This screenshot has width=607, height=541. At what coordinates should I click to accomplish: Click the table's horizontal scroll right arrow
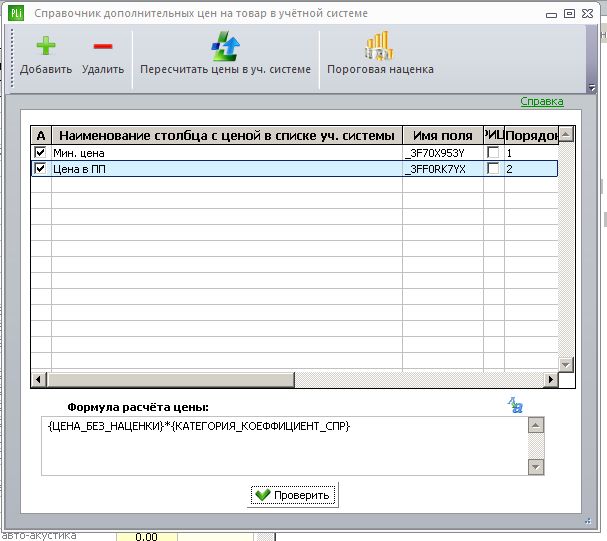(550, 380)
